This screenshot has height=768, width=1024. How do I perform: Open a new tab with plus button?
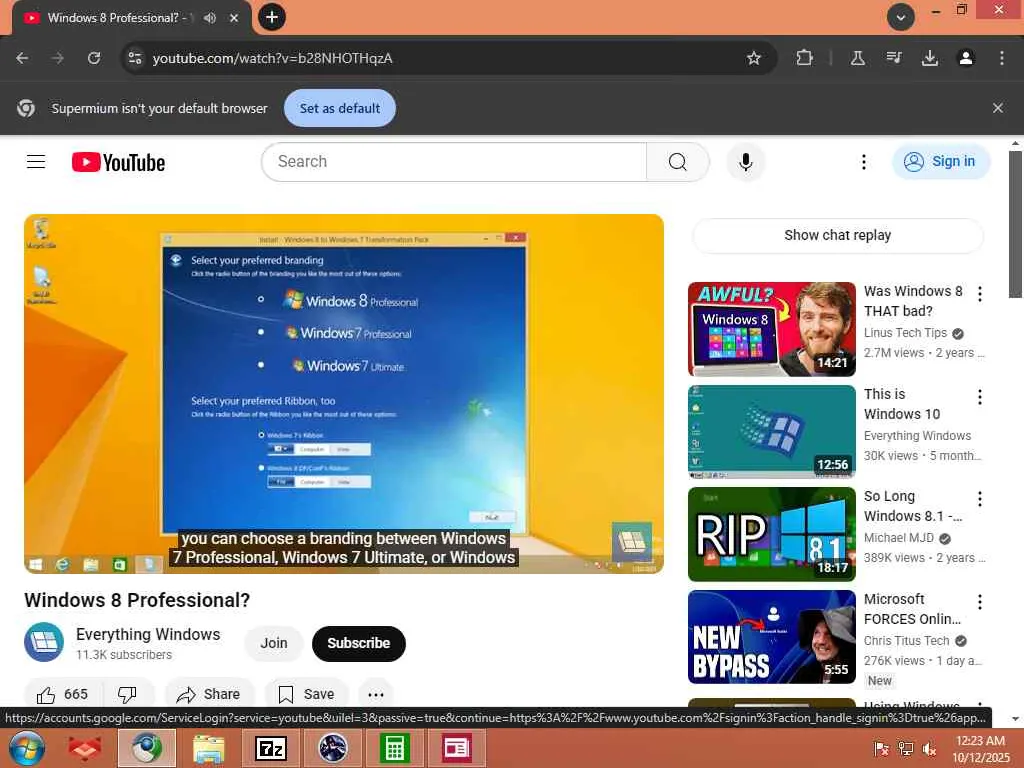coord(272,17)
